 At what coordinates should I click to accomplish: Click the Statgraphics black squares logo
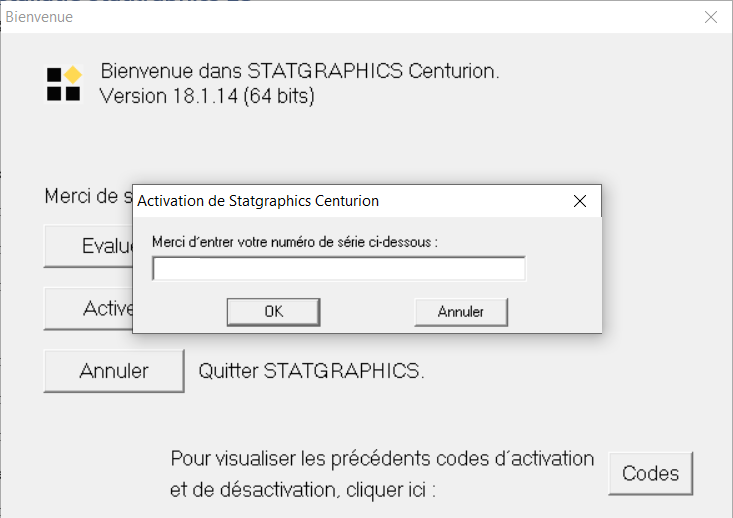point(64,84)
